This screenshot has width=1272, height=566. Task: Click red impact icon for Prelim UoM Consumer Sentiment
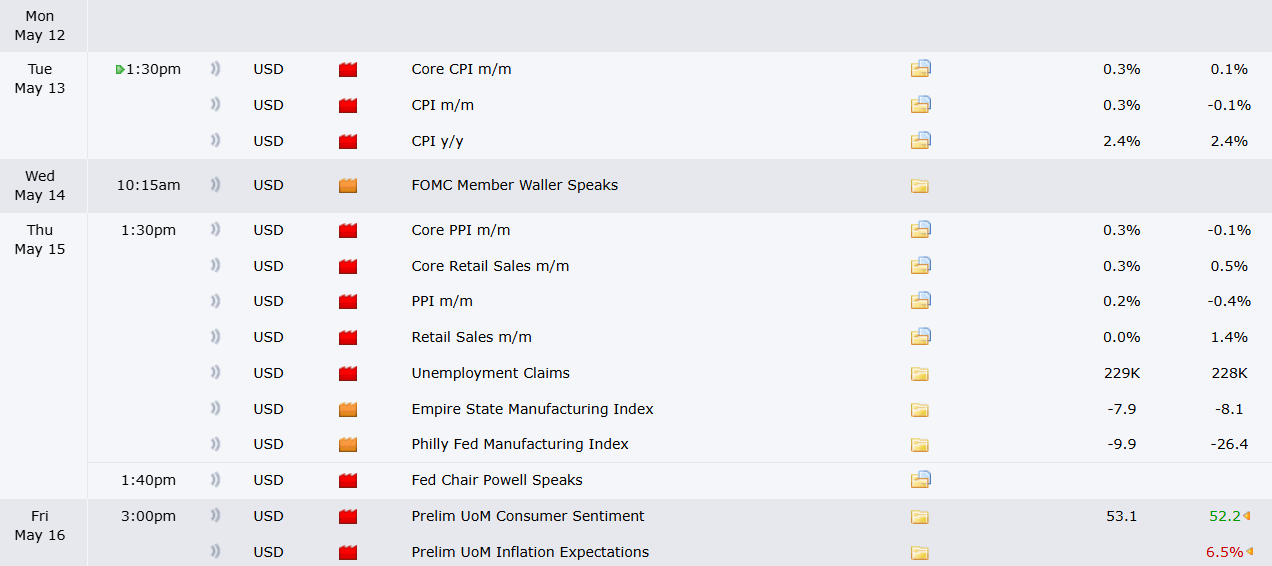pyautogui.click(x=348, y=516)
